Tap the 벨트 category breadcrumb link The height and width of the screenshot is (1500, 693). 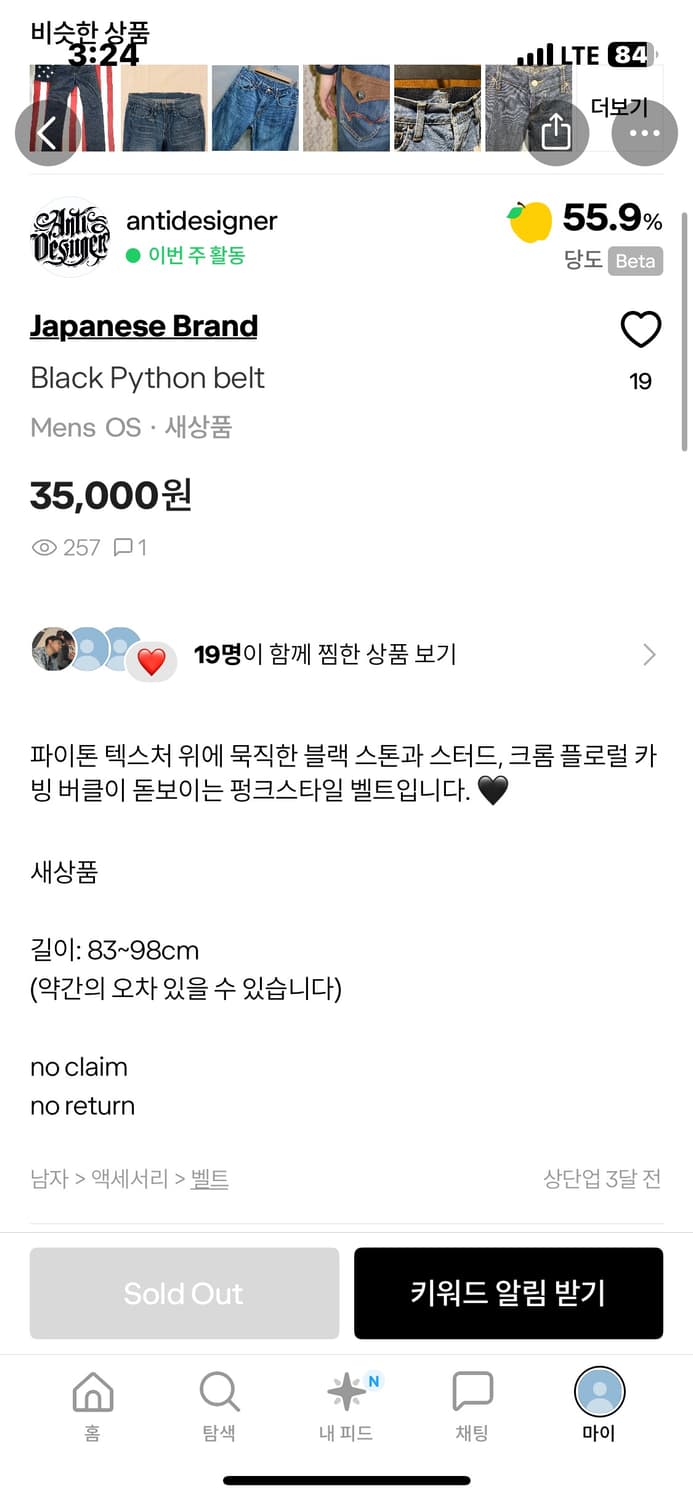(x=210, y=1179)
